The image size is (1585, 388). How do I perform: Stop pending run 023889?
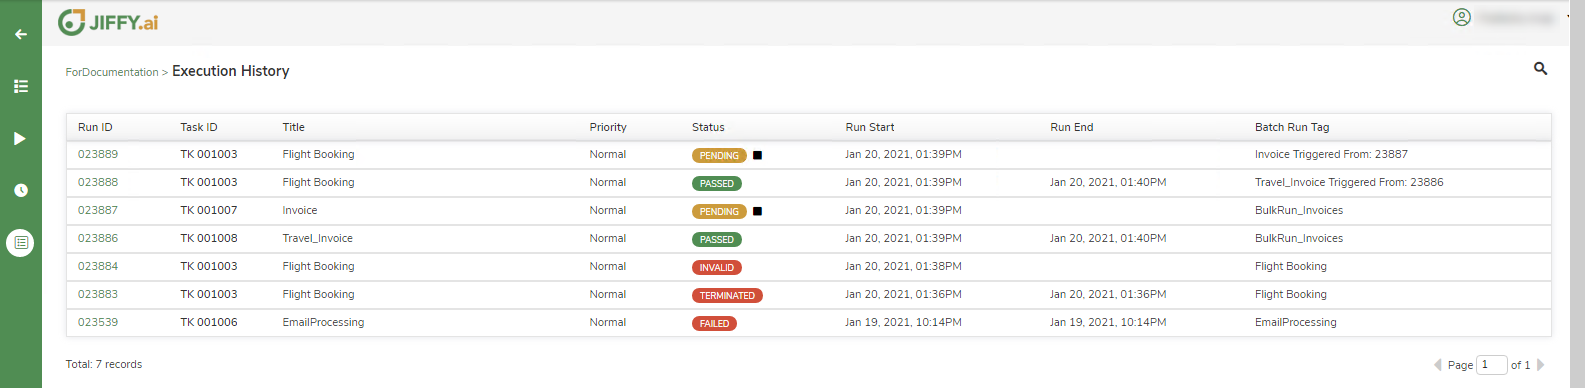pyautogui.click(x=757, y=155)
